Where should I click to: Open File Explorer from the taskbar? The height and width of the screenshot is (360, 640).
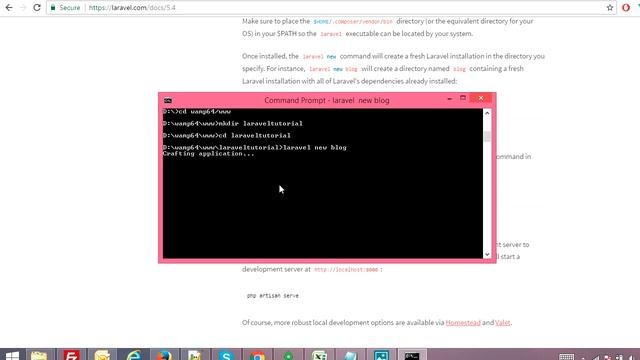39,355
